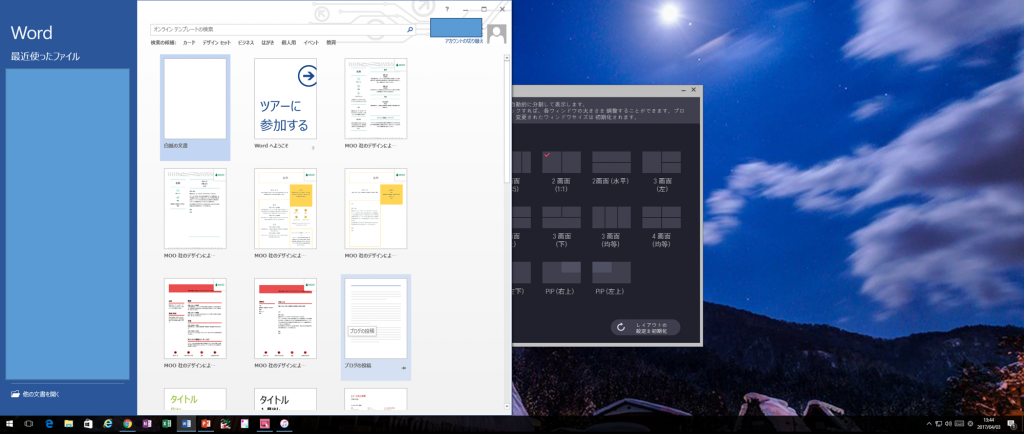Image resolution: width=1024 pixels, height=434 pixels.
Task: Switch to Google Chrome on the taskbar
Action: (127, 424)
